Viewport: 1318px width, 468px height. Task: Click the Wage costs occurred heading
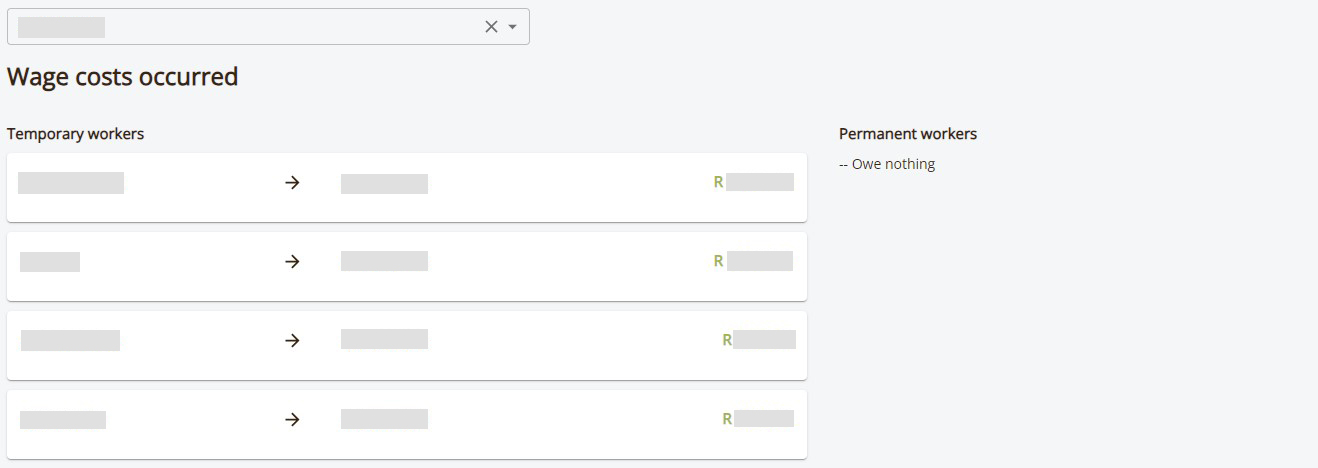[123, 77]
